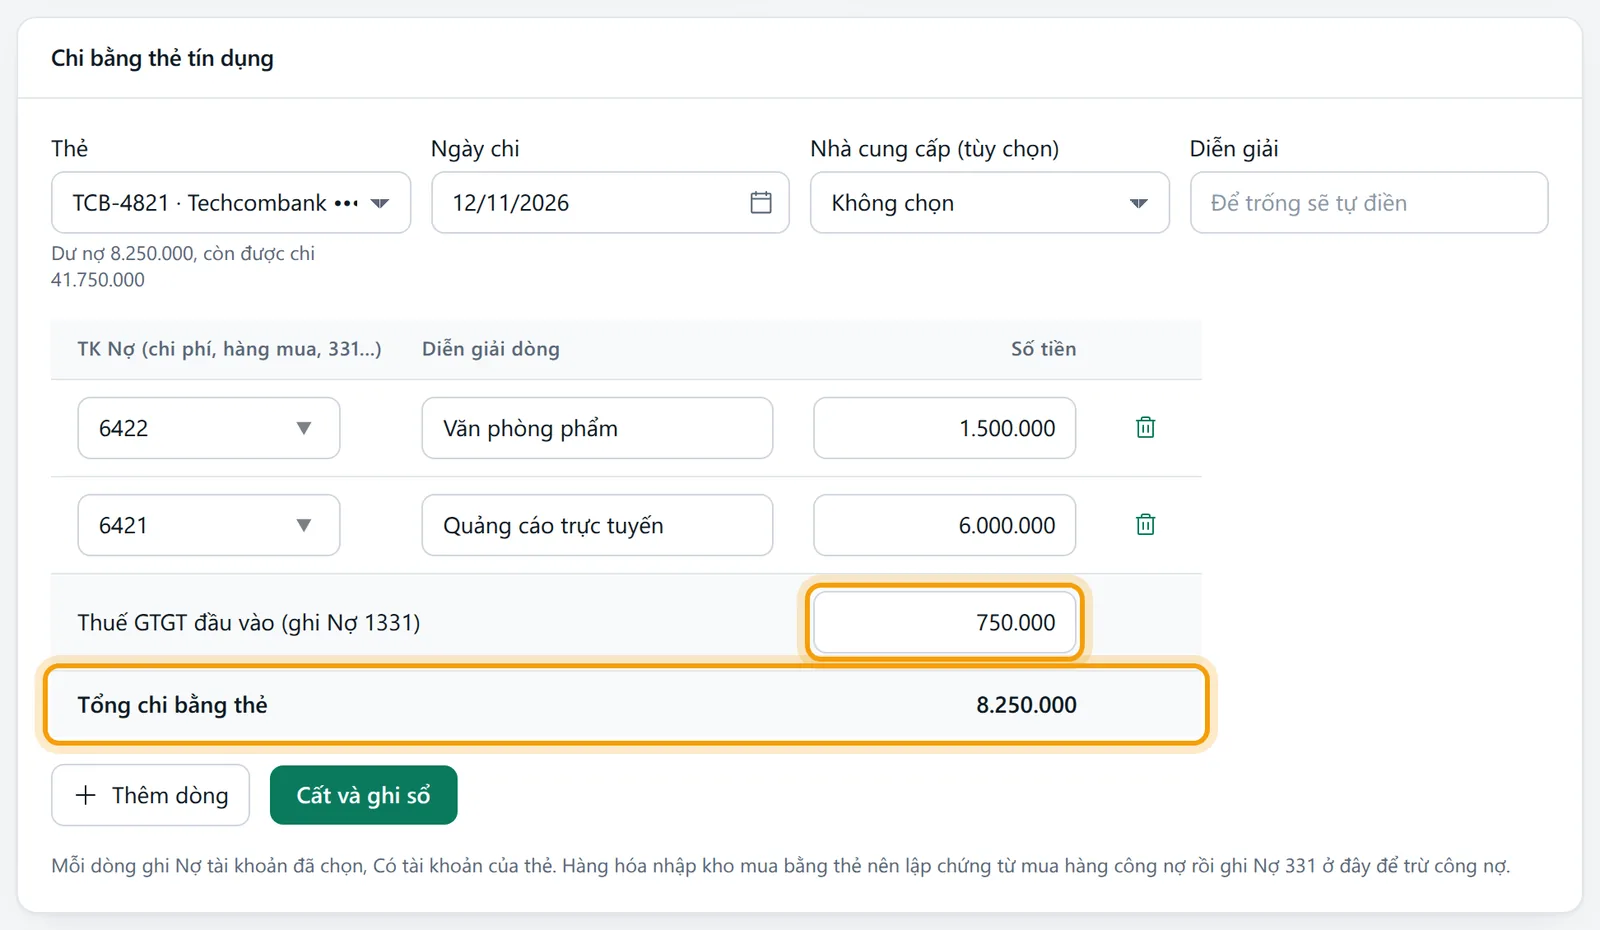Click the 1.500.000 amount field
The width and height of the screenshot is (1600, 930).
click(945, 428)
